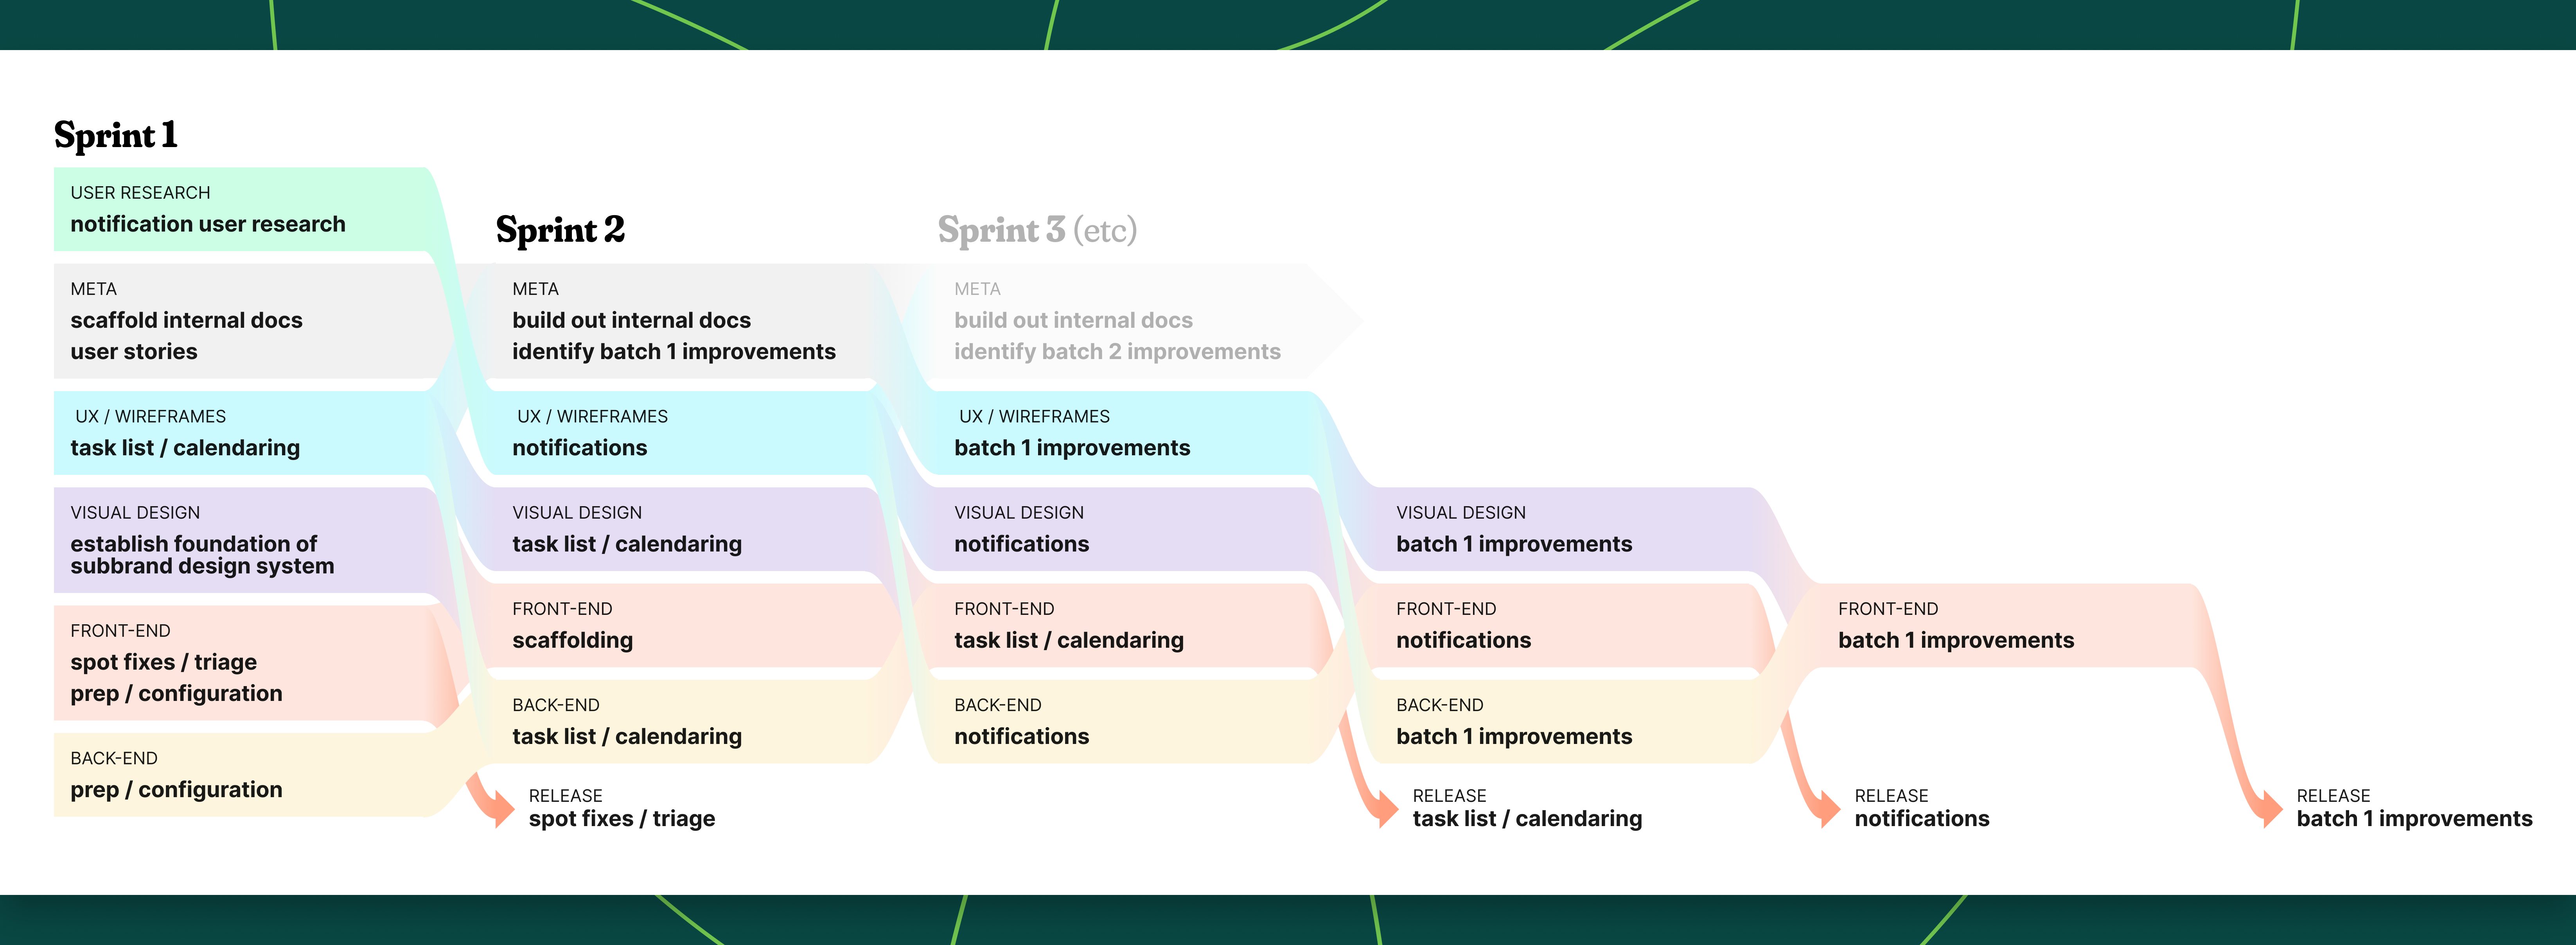Click visual design batch 1 improvements
2576x945 pixels.
(1514, 544)
